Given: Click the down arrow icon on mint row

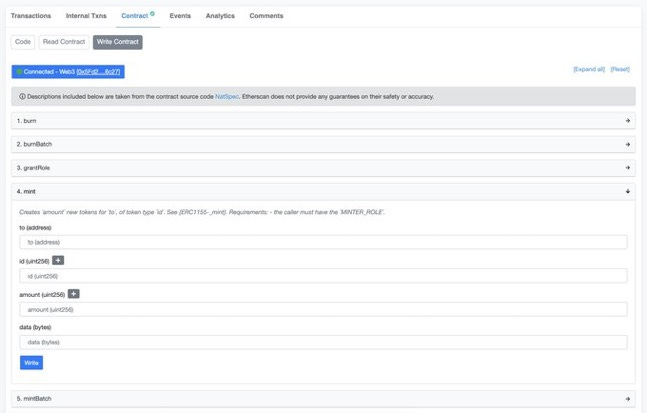Looking at the screenshot, I should tap(628, 191).
